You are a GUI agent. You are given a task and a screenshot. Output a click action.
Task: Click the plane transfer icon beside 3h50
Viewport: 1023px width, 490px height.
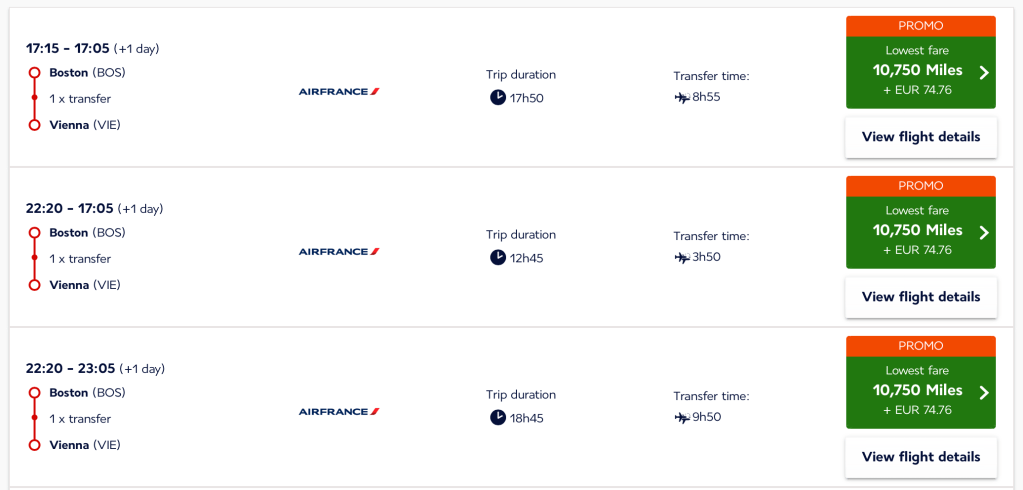click(682, 257)
